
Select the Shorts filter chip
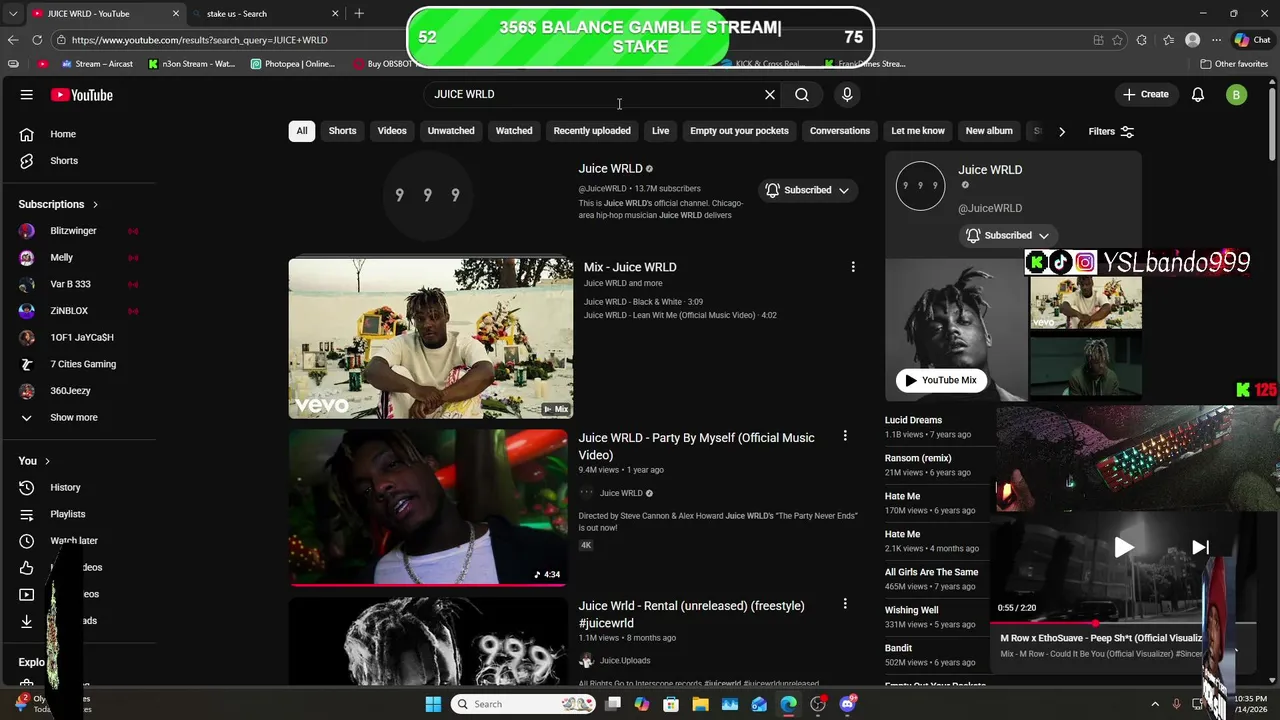(342, 131)
